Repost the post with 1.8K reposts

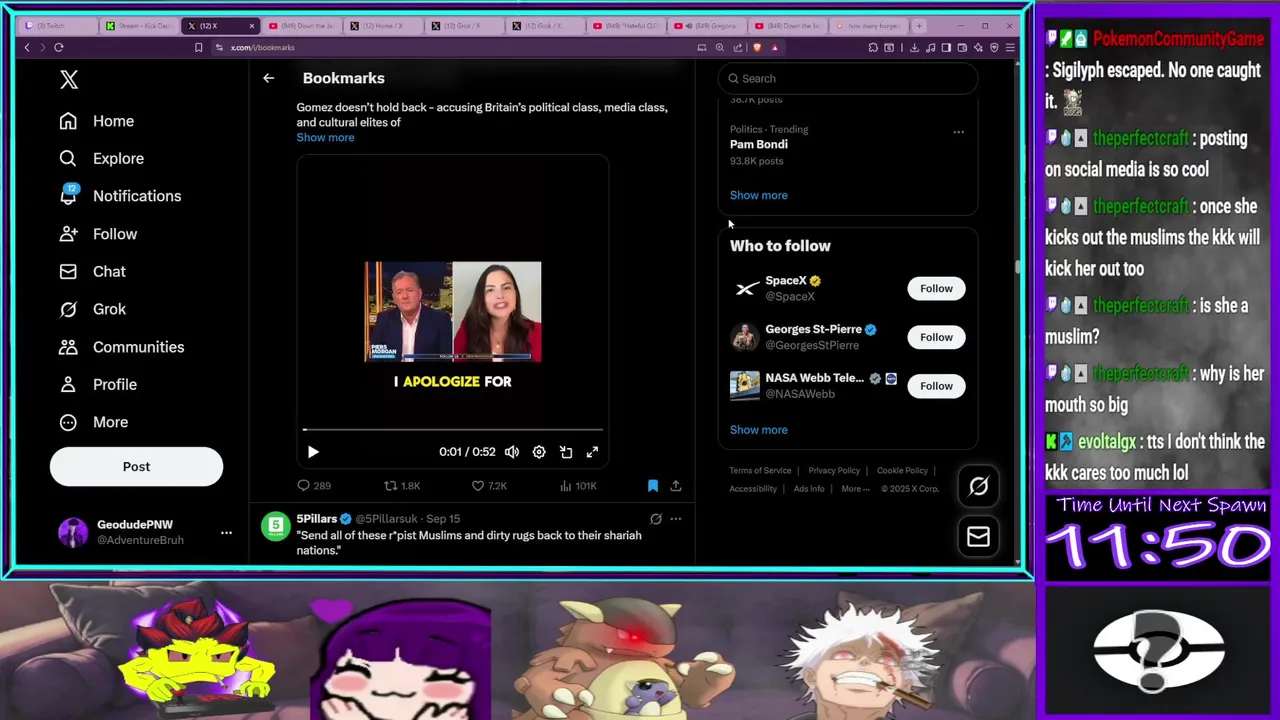tap(402, 486)
